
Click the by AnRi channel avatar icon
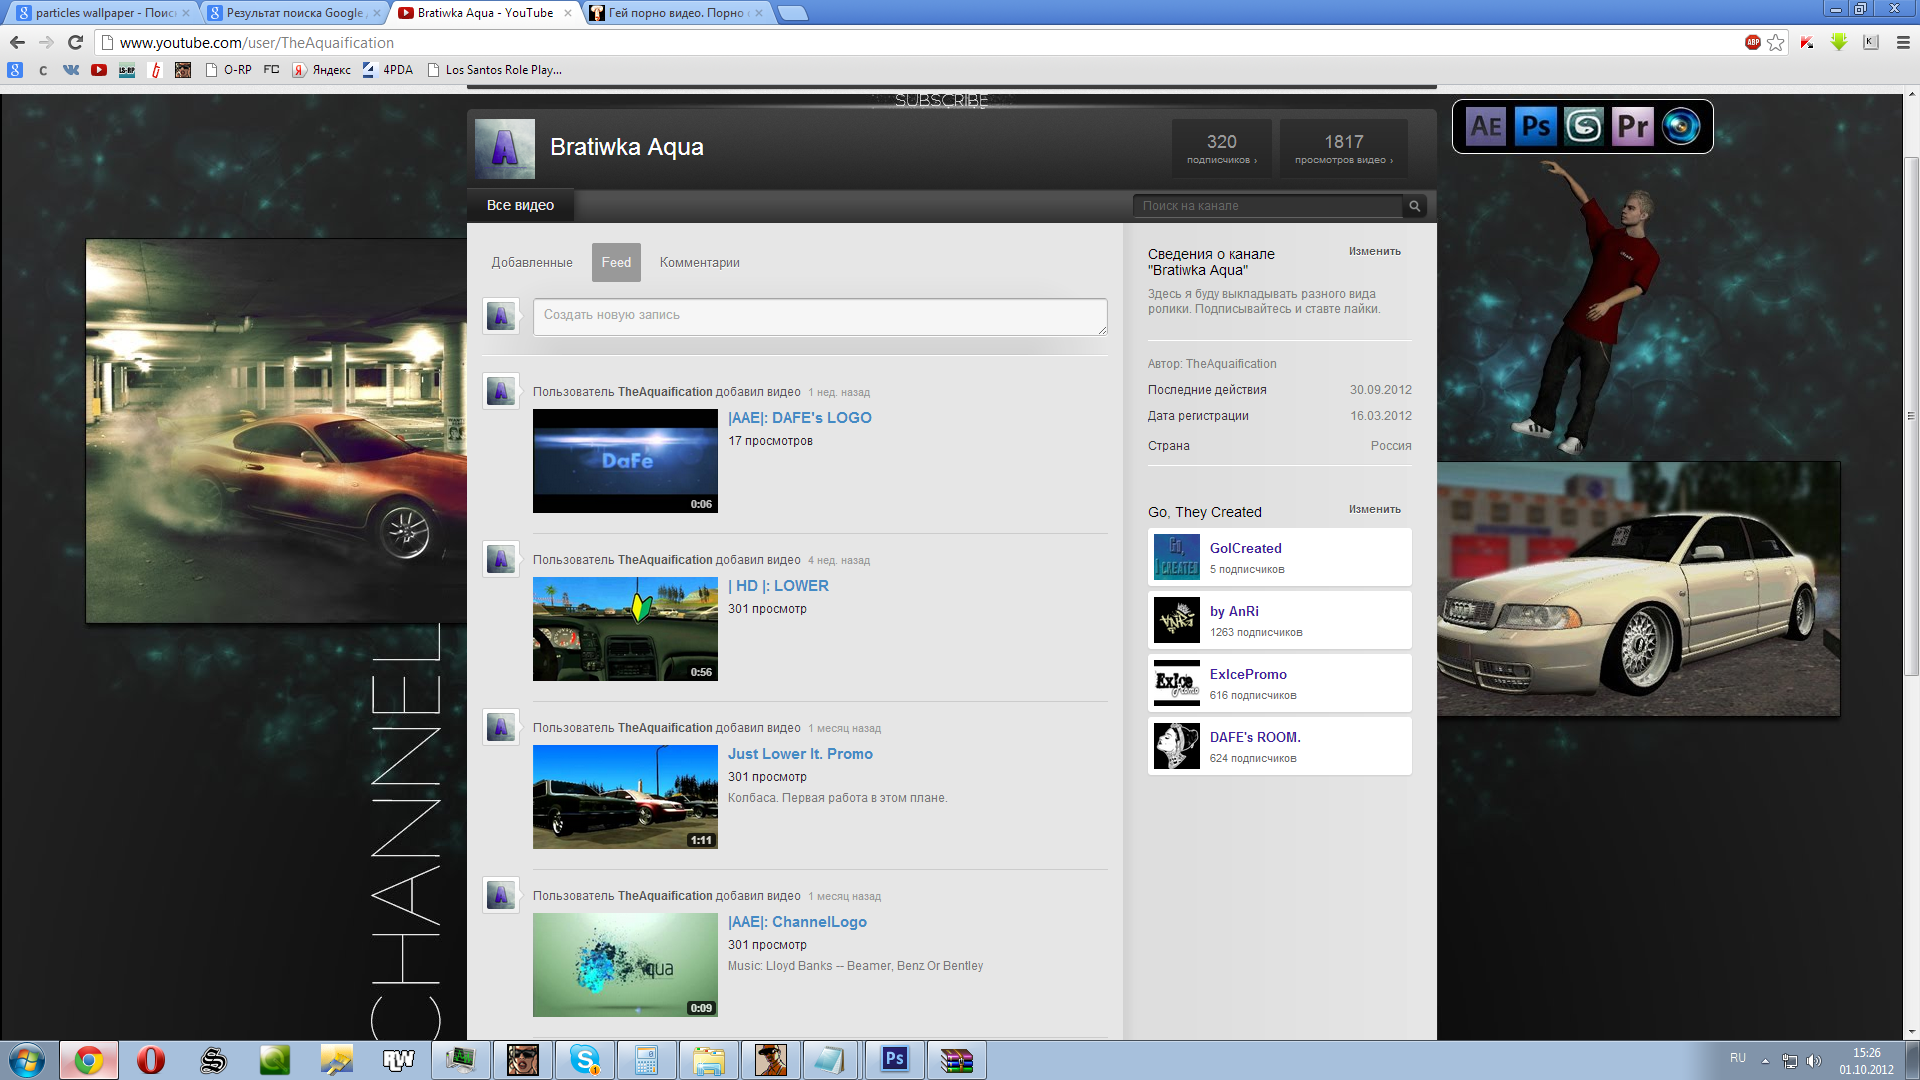coord(1177,620)
